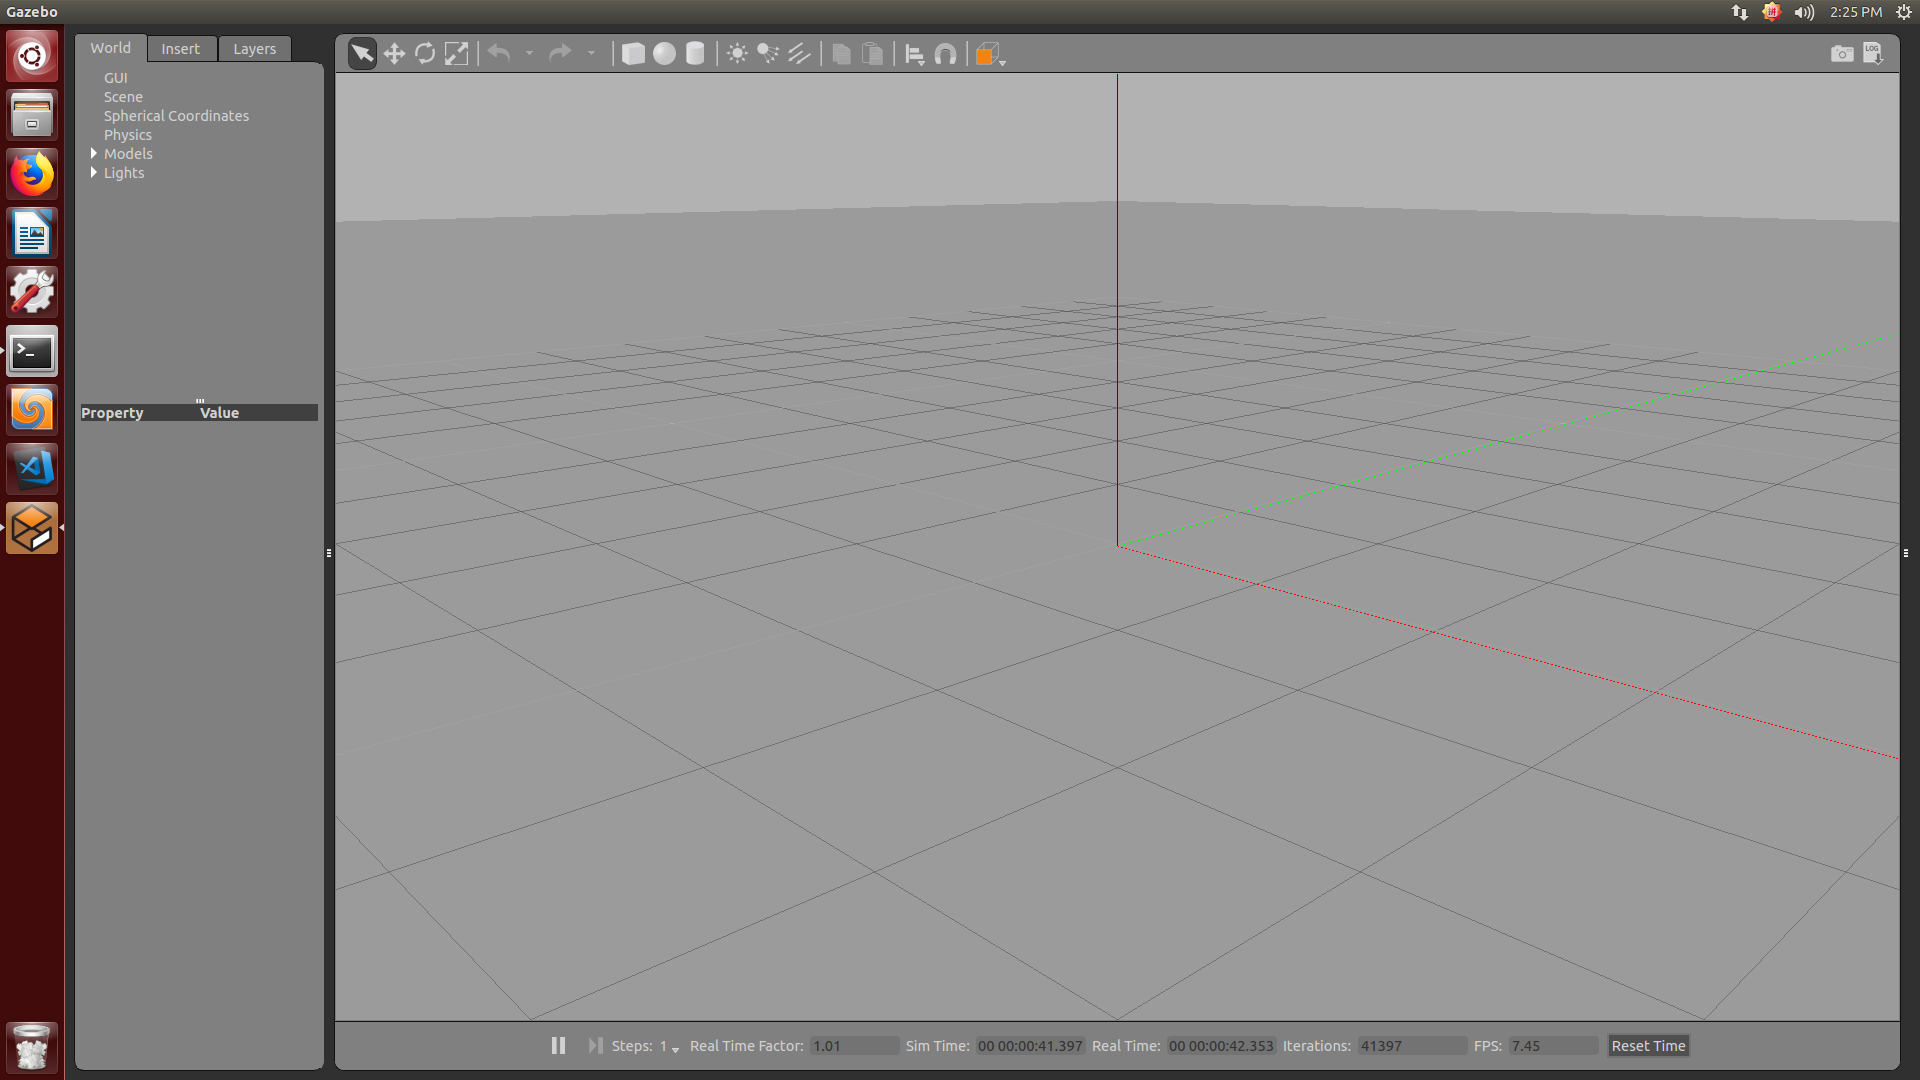Insert a sphere shape
Viewport: 1920px width, 1080px height.
pos(664,54)
